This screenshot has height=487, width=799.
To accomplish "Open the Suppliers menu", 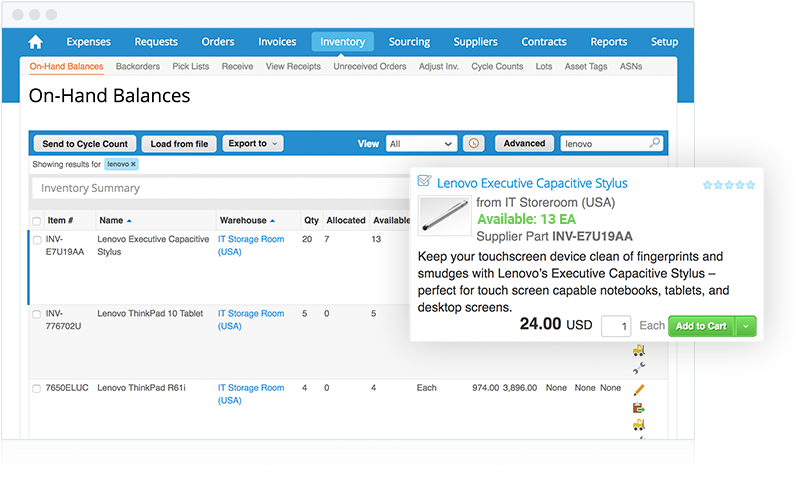I will pyautogui.click(x=475, y=42).
